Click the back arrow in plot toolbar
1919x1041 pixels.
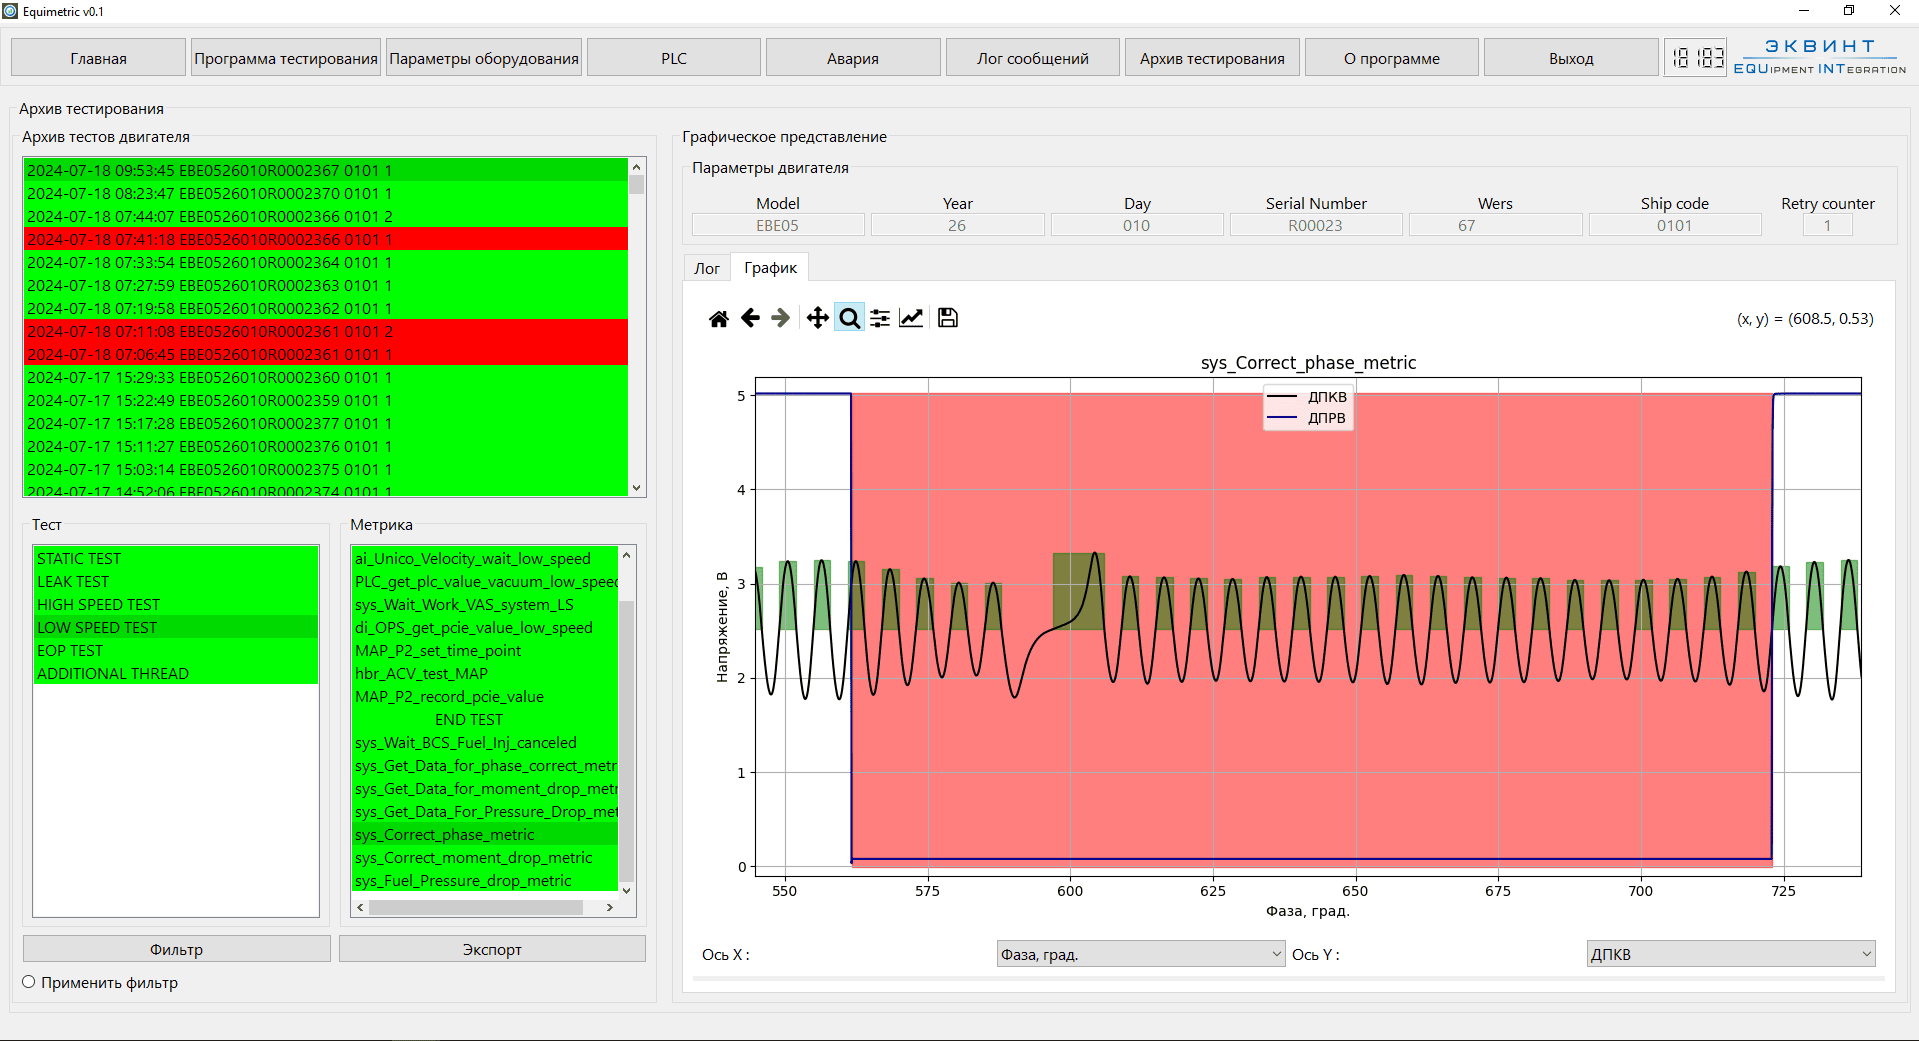click(x=750, y=318)
